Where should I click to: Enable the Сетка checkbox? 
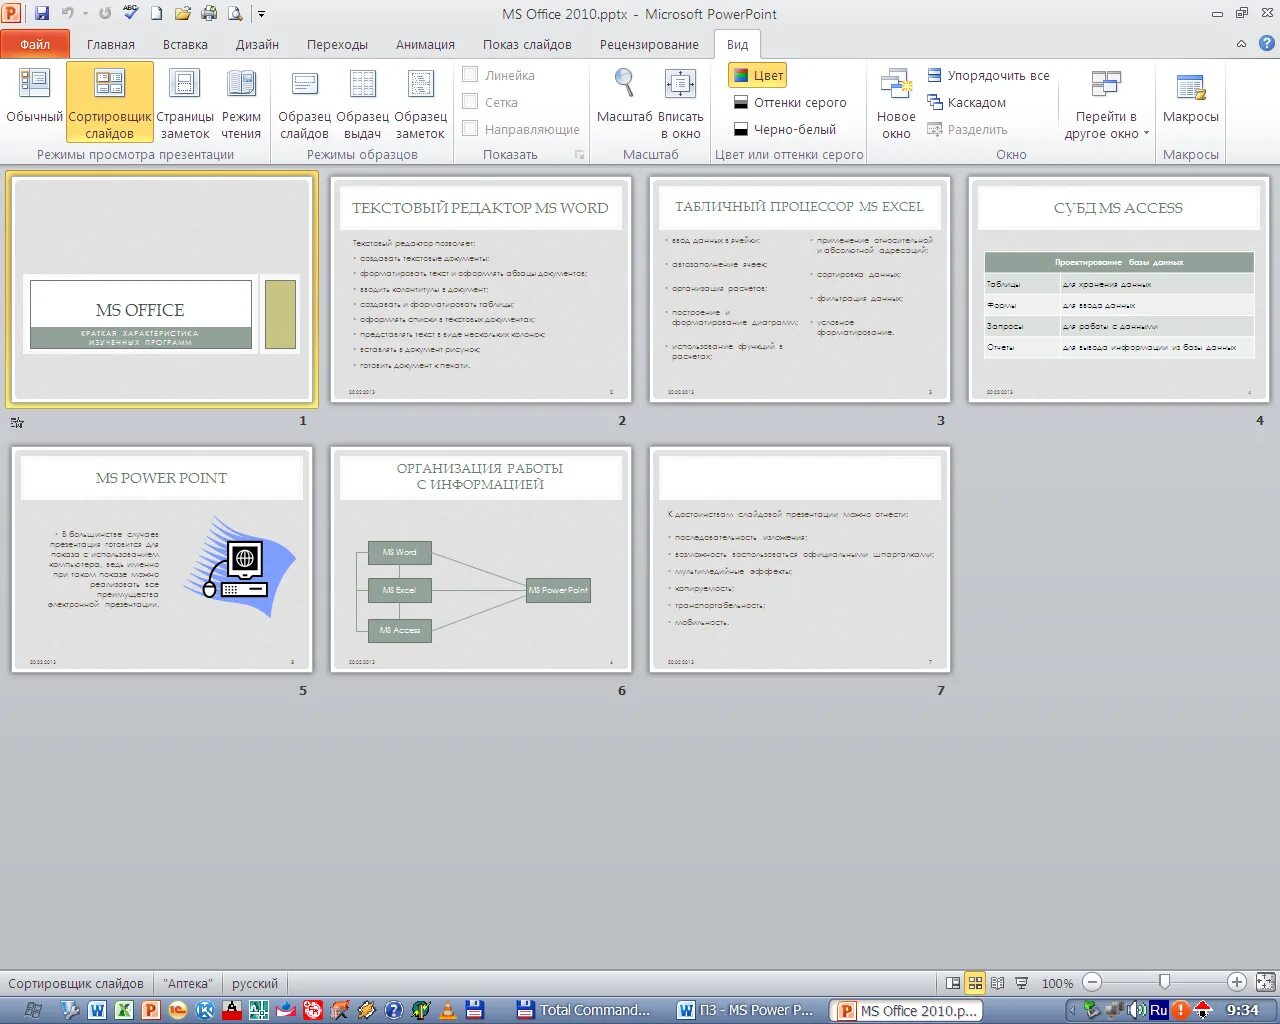(x=470, y=102)
